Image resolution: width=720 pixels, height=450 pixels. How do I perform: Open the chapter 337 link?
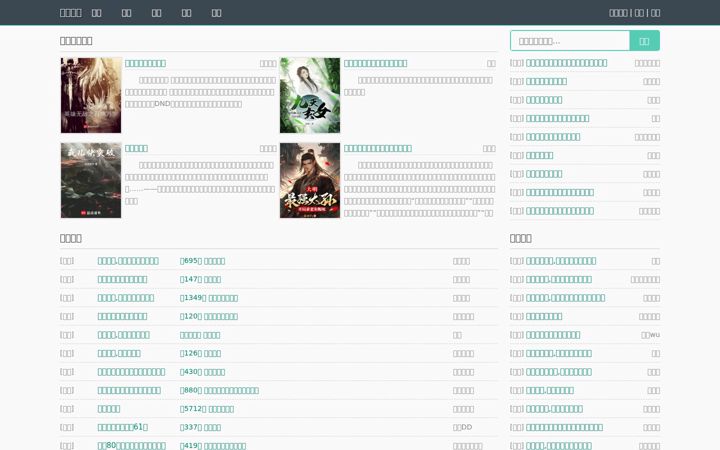click(x=200, y=427)
